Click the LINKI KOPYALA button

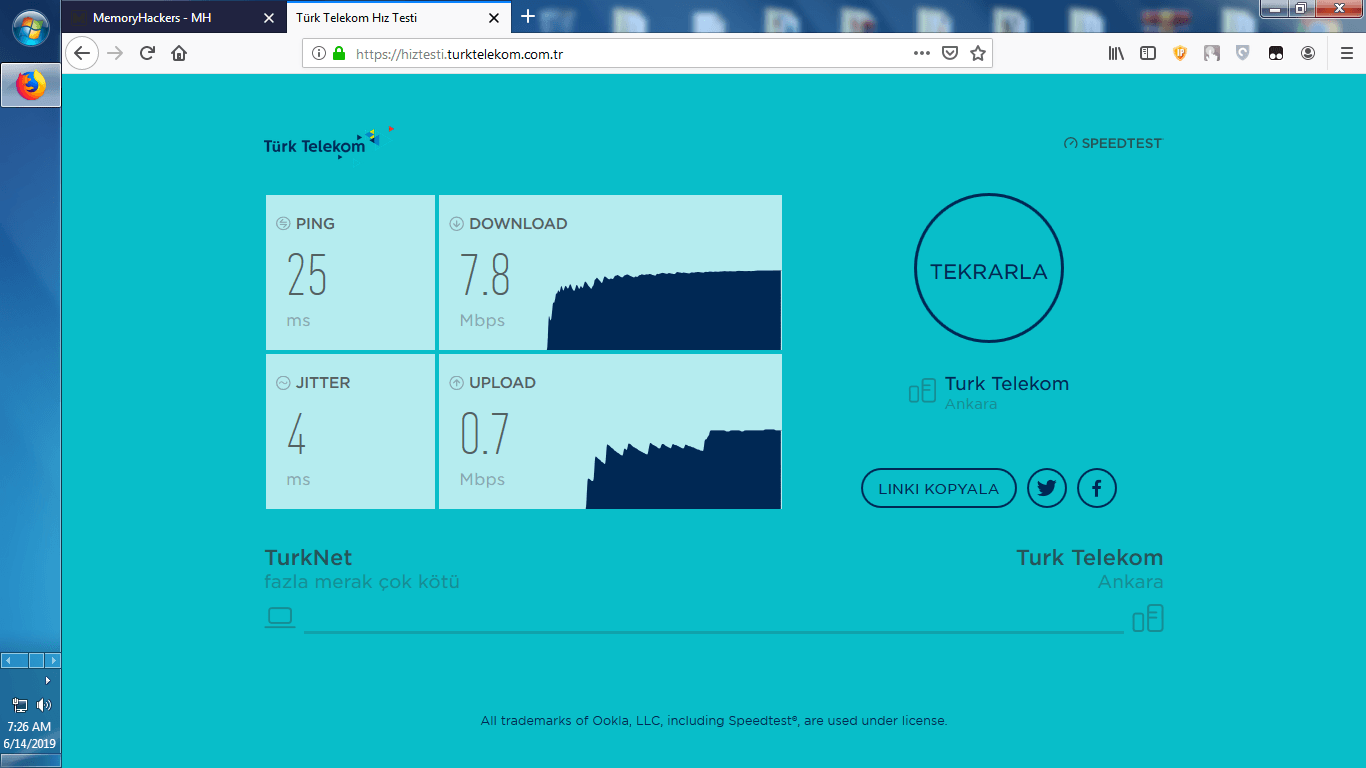pyautogui.click(x=938, y=489)
